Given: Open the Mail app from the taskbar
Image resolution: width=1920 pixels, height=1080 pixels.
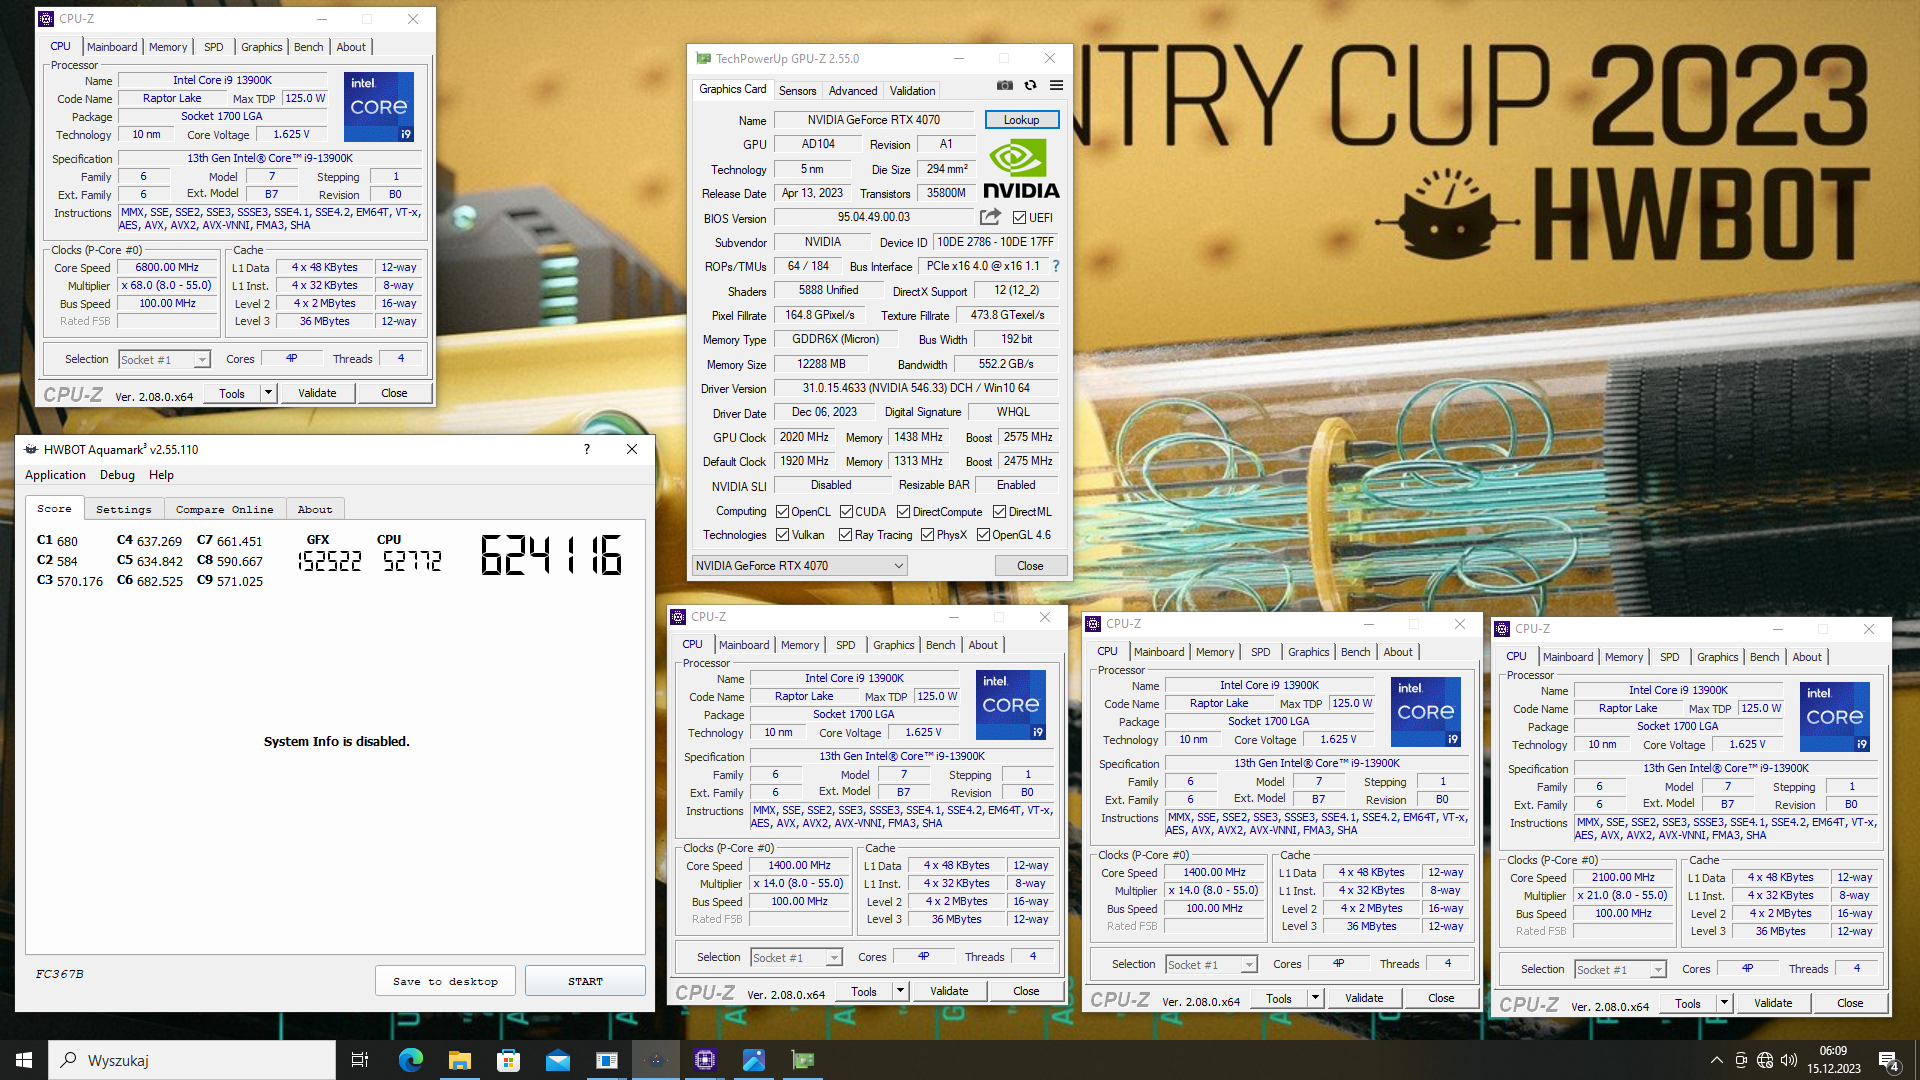Looking at the screenshot, I should coord(557,1060).
